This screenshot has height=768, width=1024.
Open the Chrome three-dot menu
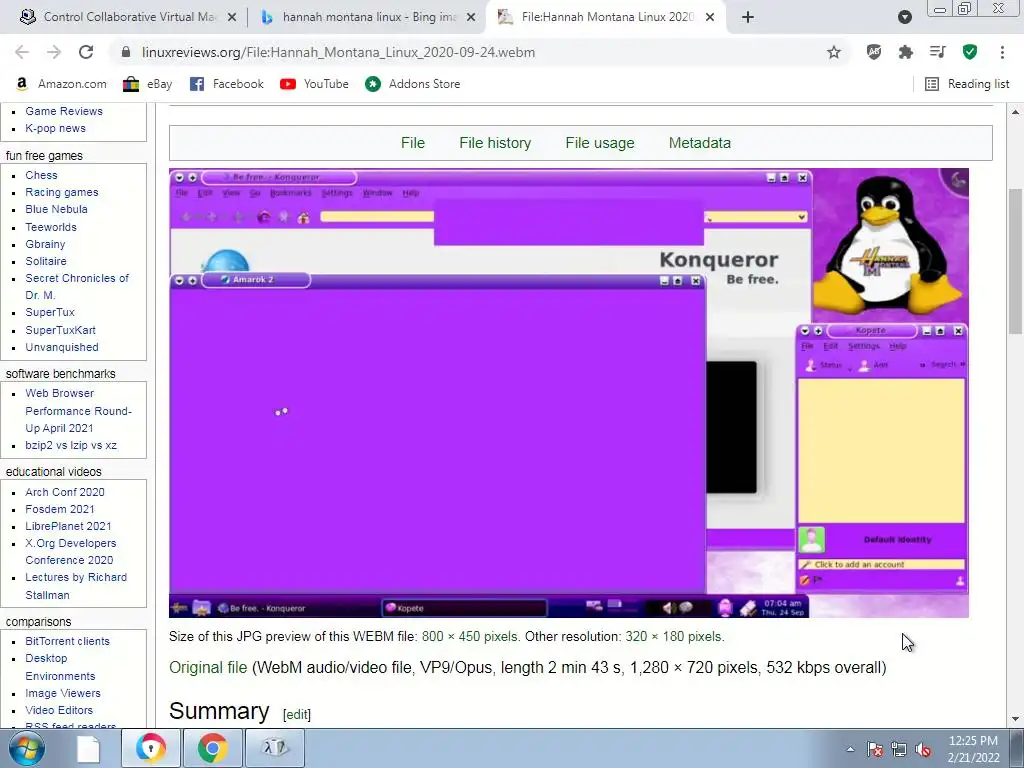coord(1002,52)
